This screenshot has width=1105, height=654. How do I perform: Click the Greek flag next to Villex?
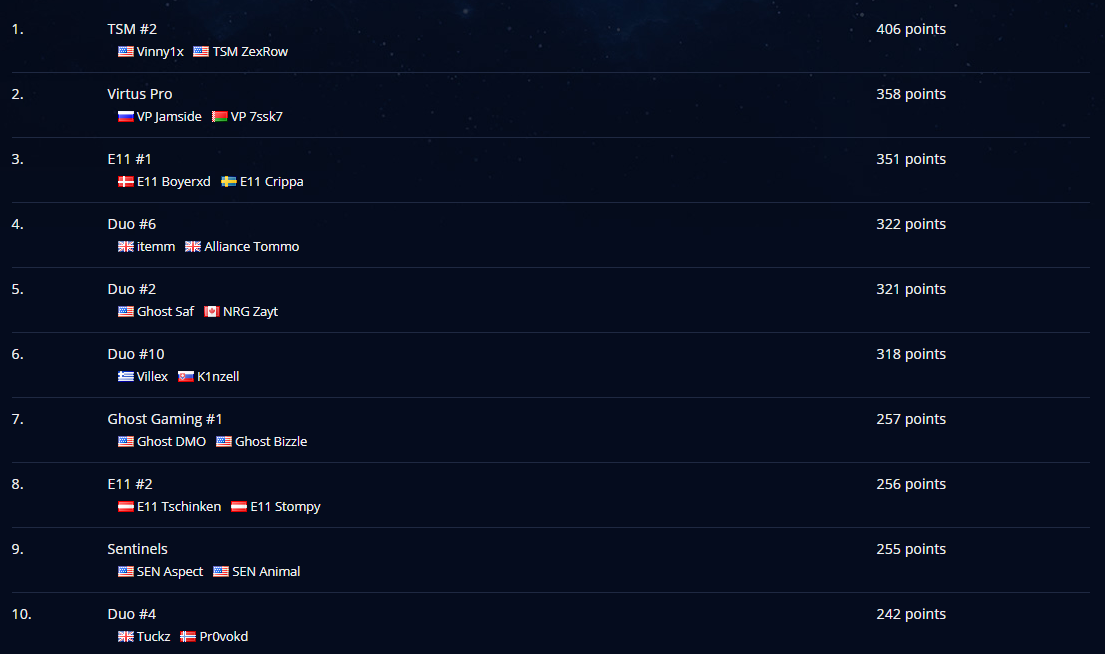pyautogui.click(x=125, y=376)
